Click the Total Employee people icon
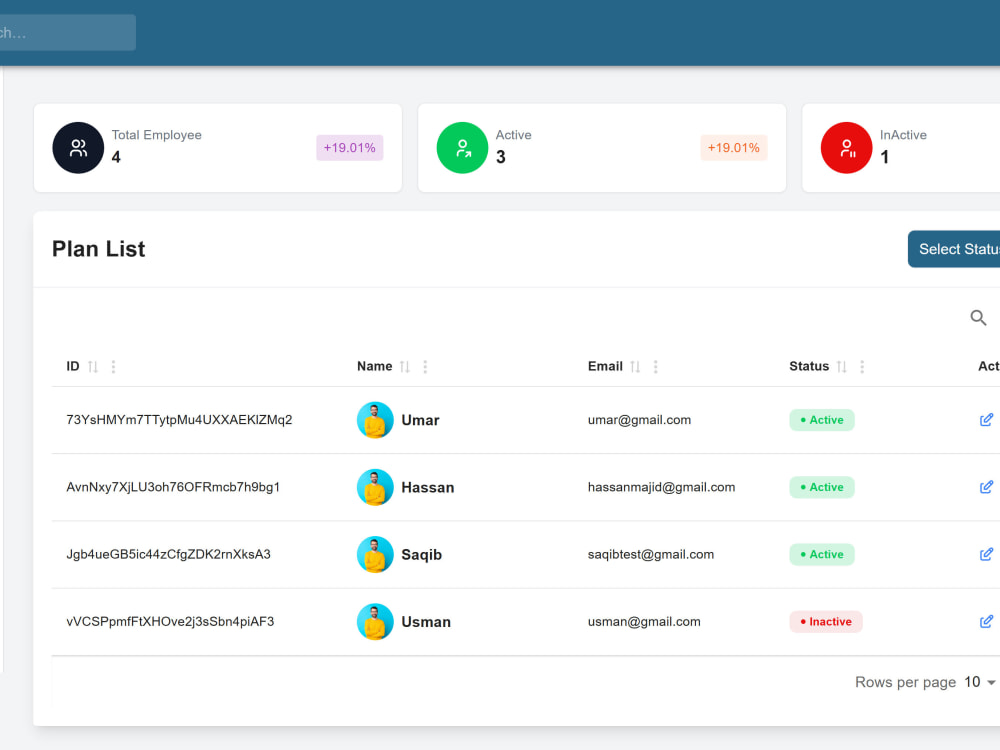This screenshot has width=1000, height=750. [x=78, y=147]
